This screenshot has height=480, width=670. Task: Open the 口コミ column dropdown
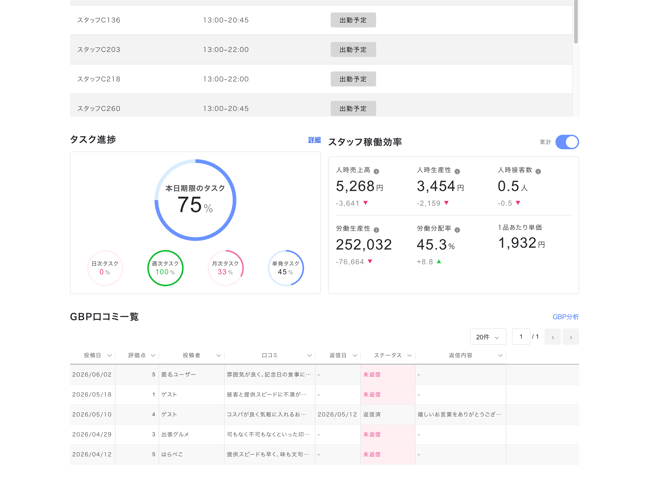[309, 356]
